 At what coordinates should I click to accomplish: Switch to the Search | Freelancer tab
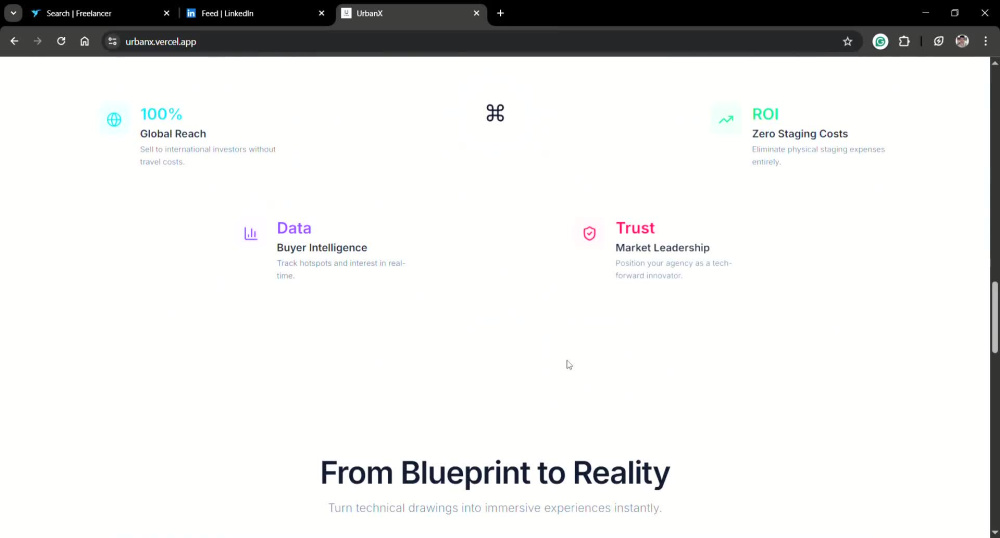(x=101, y=13)
